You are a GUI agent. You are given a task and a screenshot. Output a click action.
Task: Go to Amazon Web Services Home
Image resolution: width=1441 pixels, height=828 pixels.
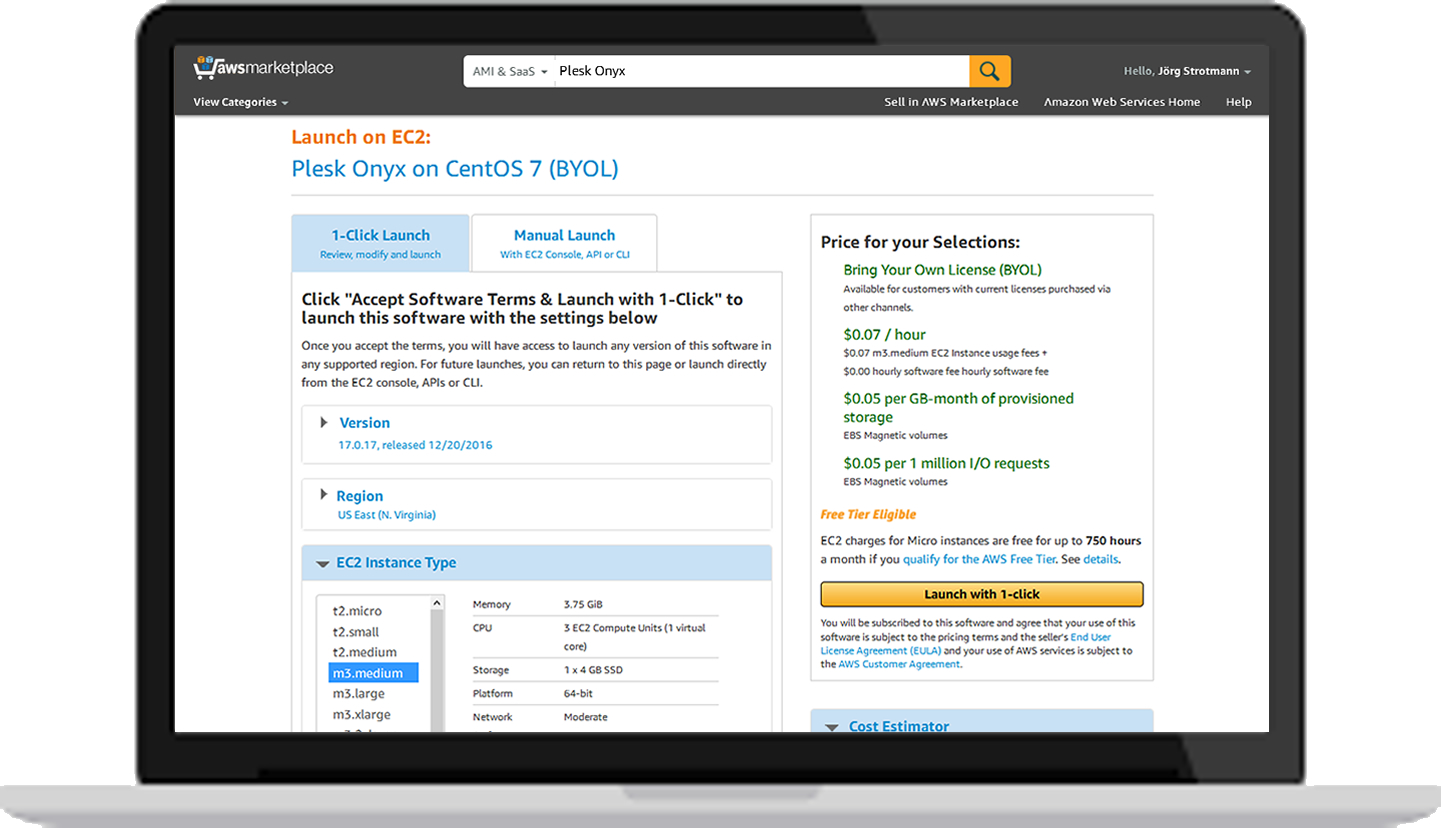point(1122,102)
